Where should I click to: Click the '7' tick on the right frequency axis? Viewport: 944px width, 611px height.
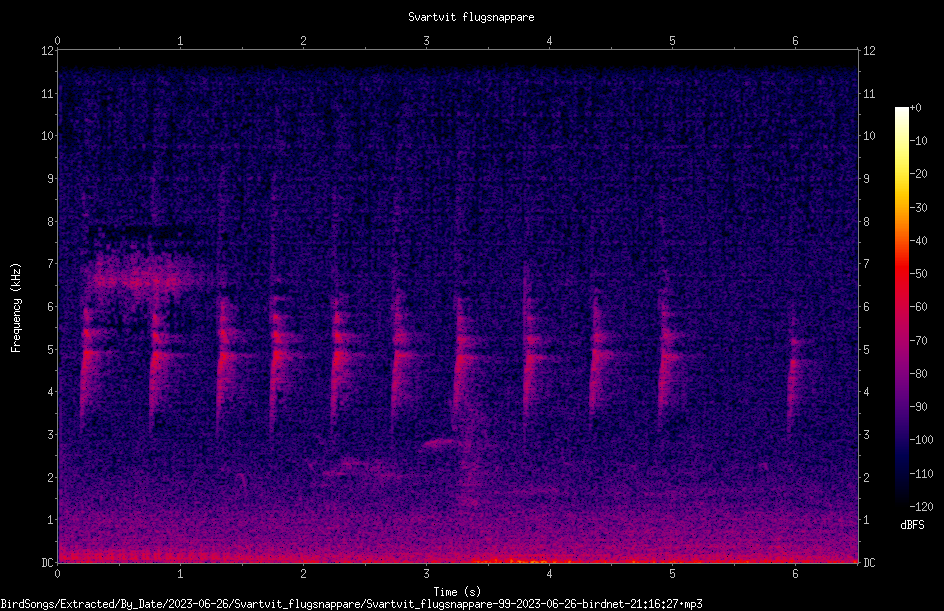866,264
